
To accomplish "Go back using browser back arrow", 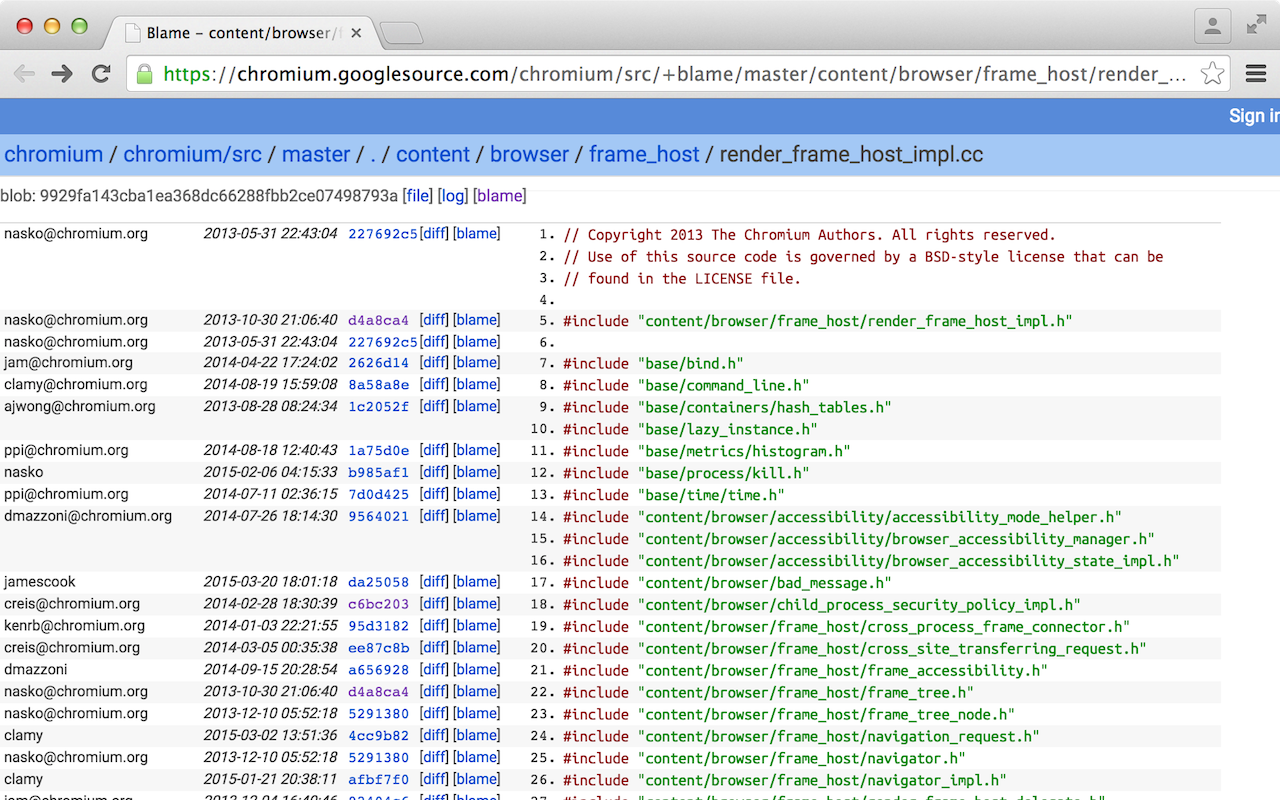I will tap(24, 73).
